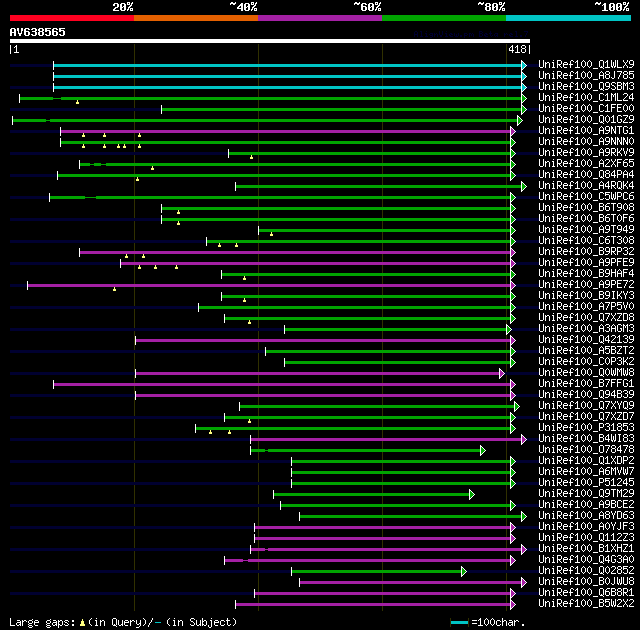Click the UniRef100_A9PE72 label

click(x=586, y=285)
